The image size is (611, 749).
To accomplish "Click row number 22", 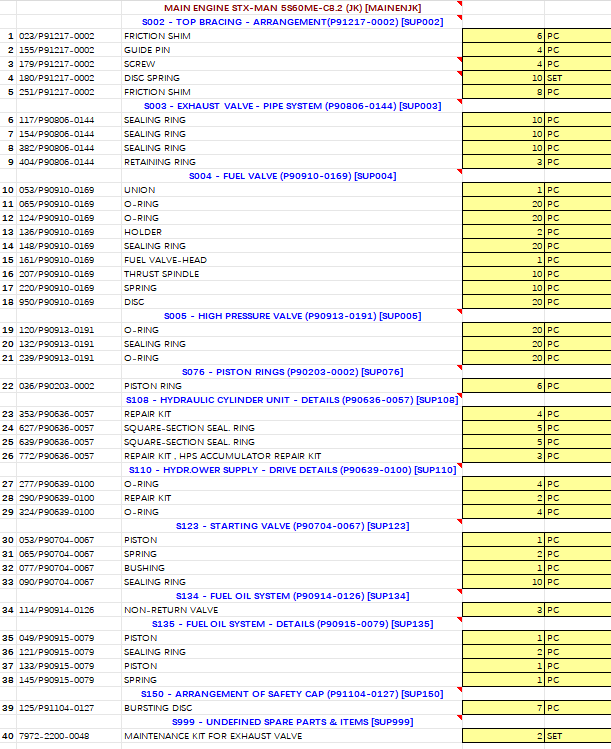I will 8,385.
